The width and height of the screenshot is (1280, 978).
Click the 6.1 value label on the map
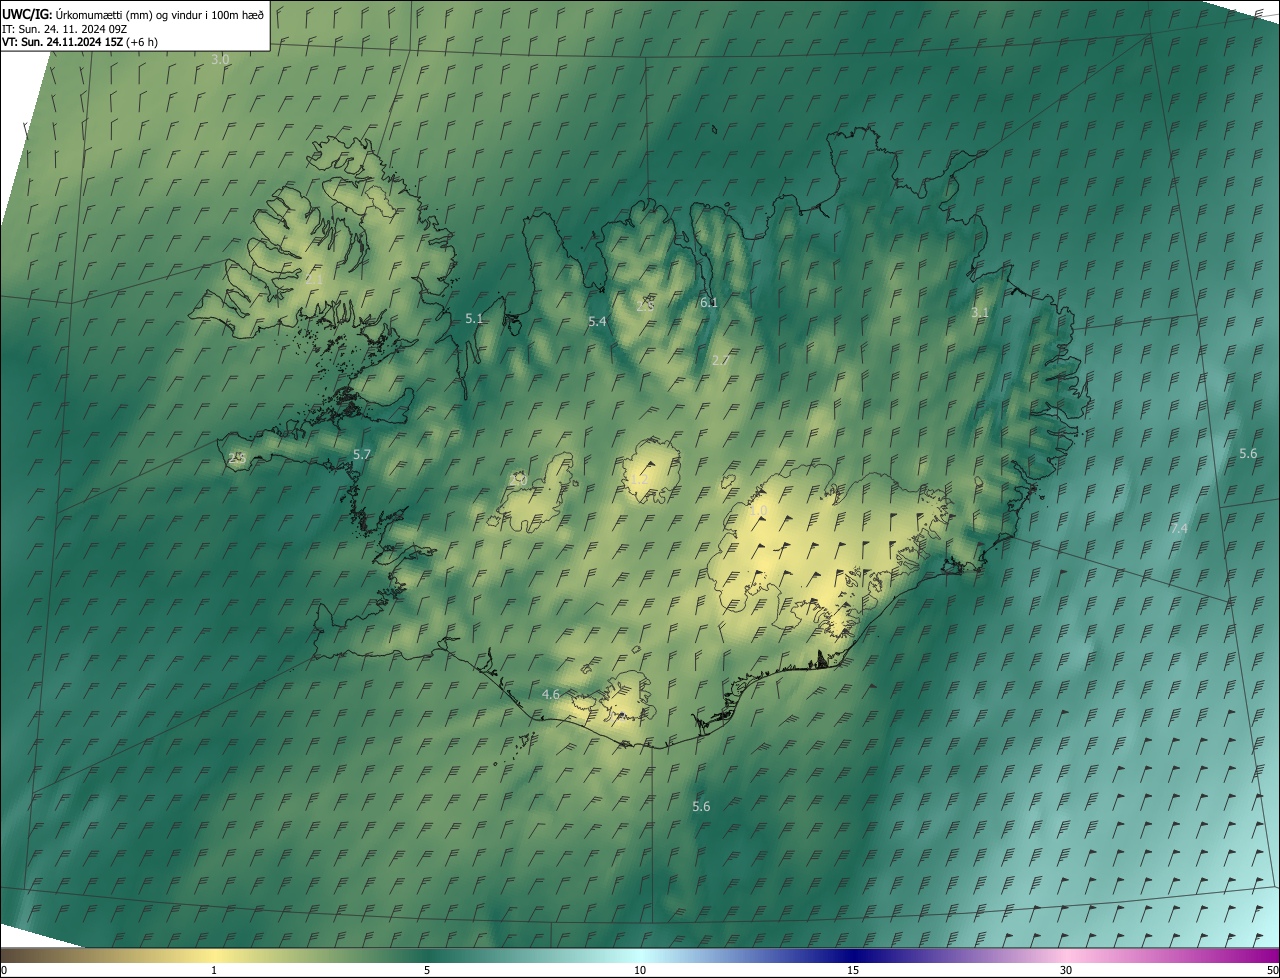point(709,302)
